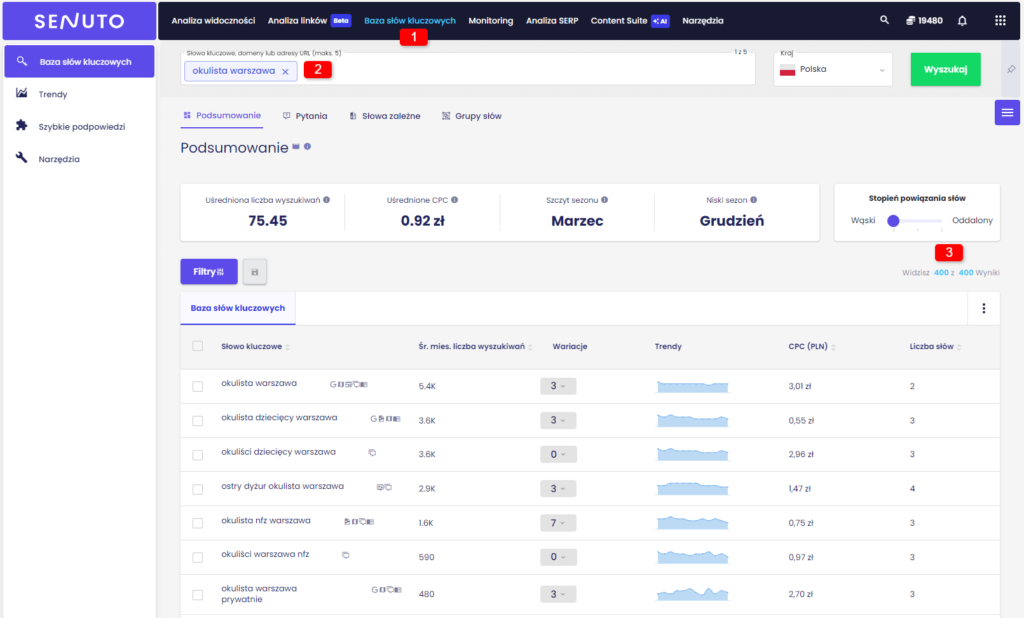The image size is (1024, 618).
Task: Click the save icon beside Filtry
Action: pos(255,271)
